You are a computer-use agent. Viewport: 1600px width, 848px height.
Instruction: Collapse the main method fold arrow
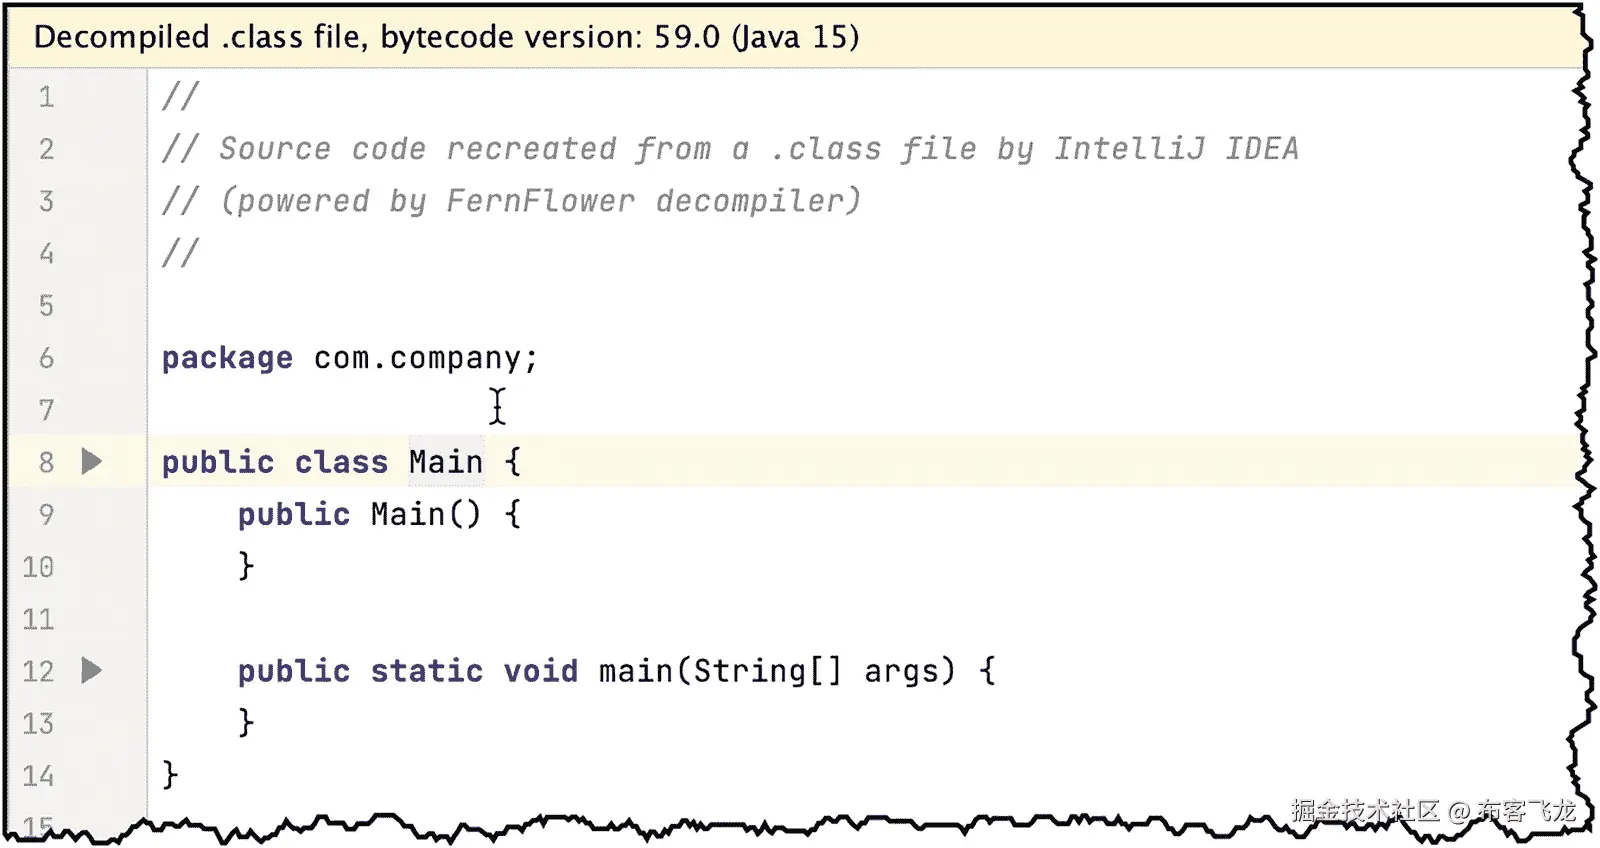[x=91, y=671]
